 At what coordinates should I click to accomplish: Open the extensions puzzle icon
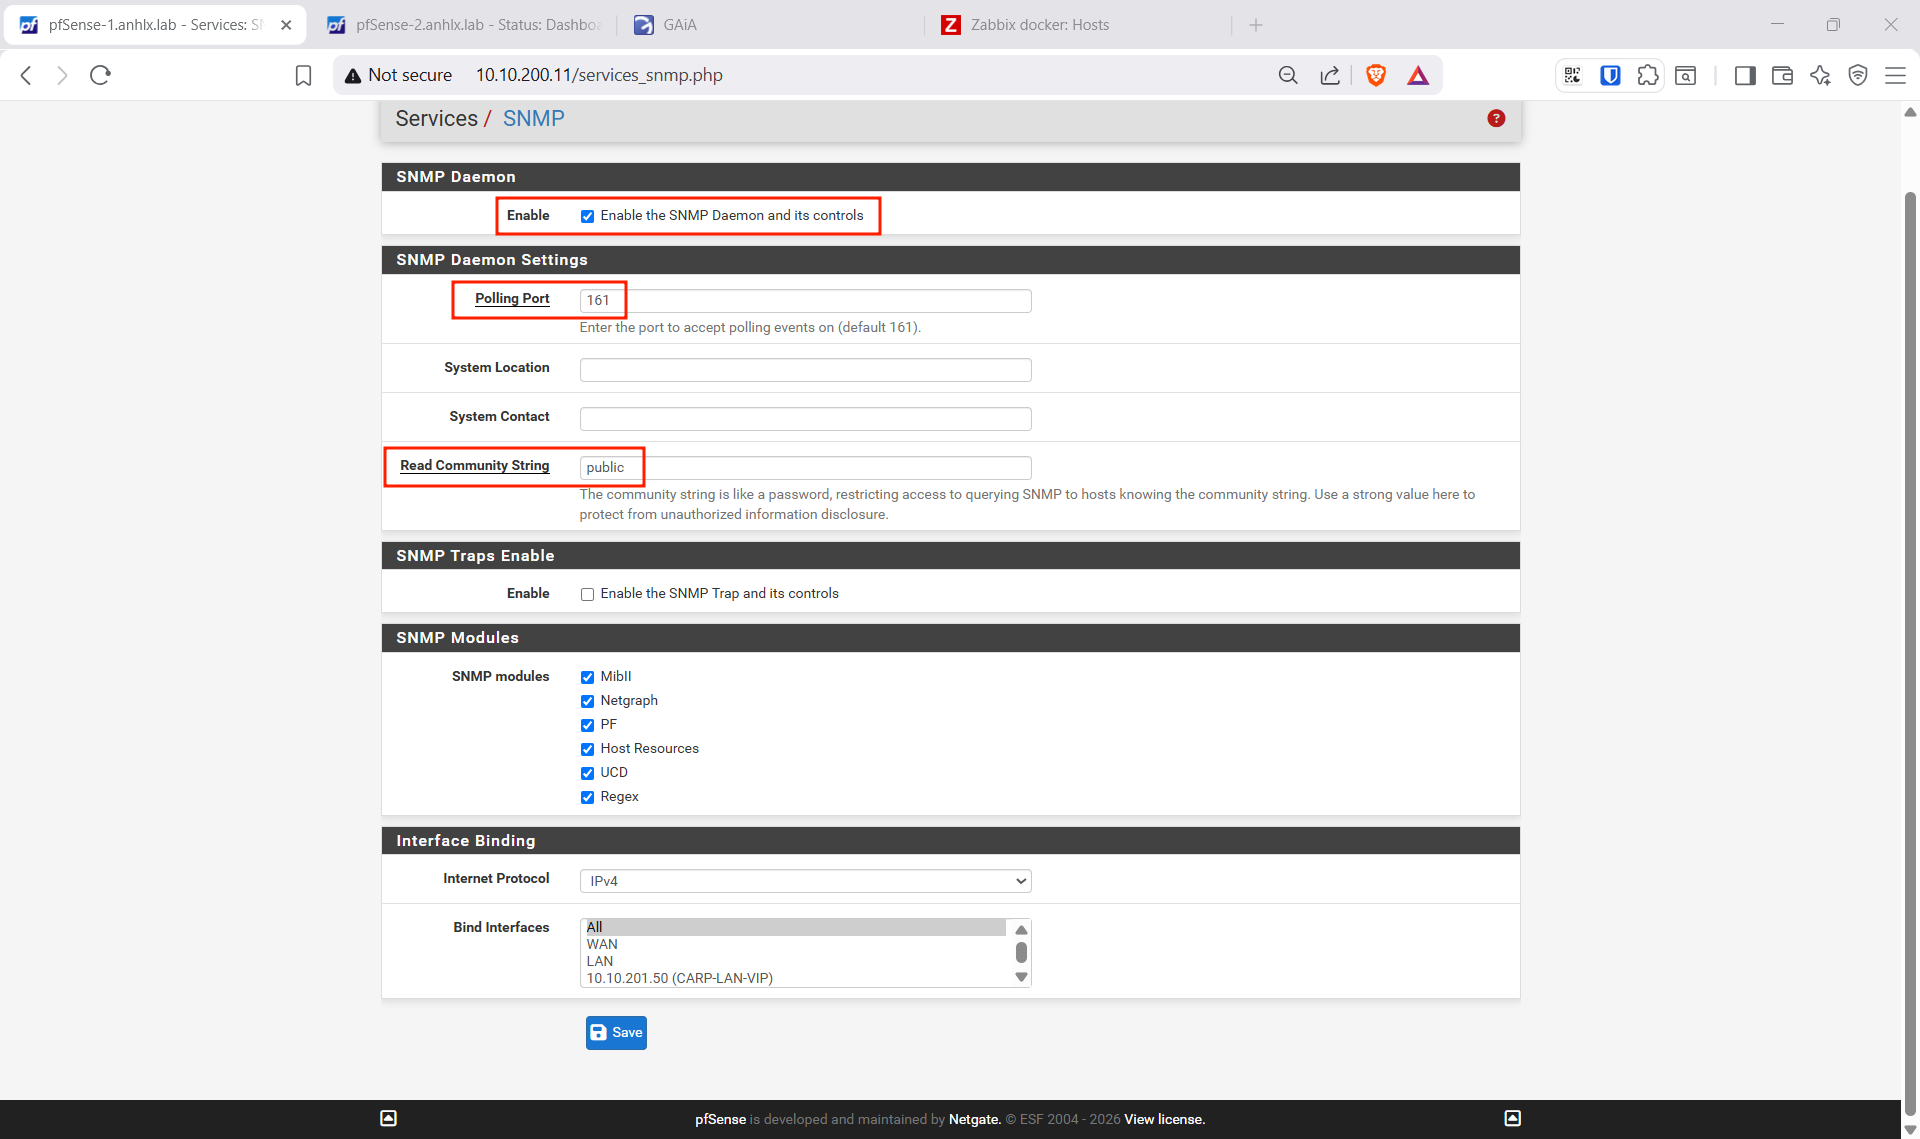1648,75
